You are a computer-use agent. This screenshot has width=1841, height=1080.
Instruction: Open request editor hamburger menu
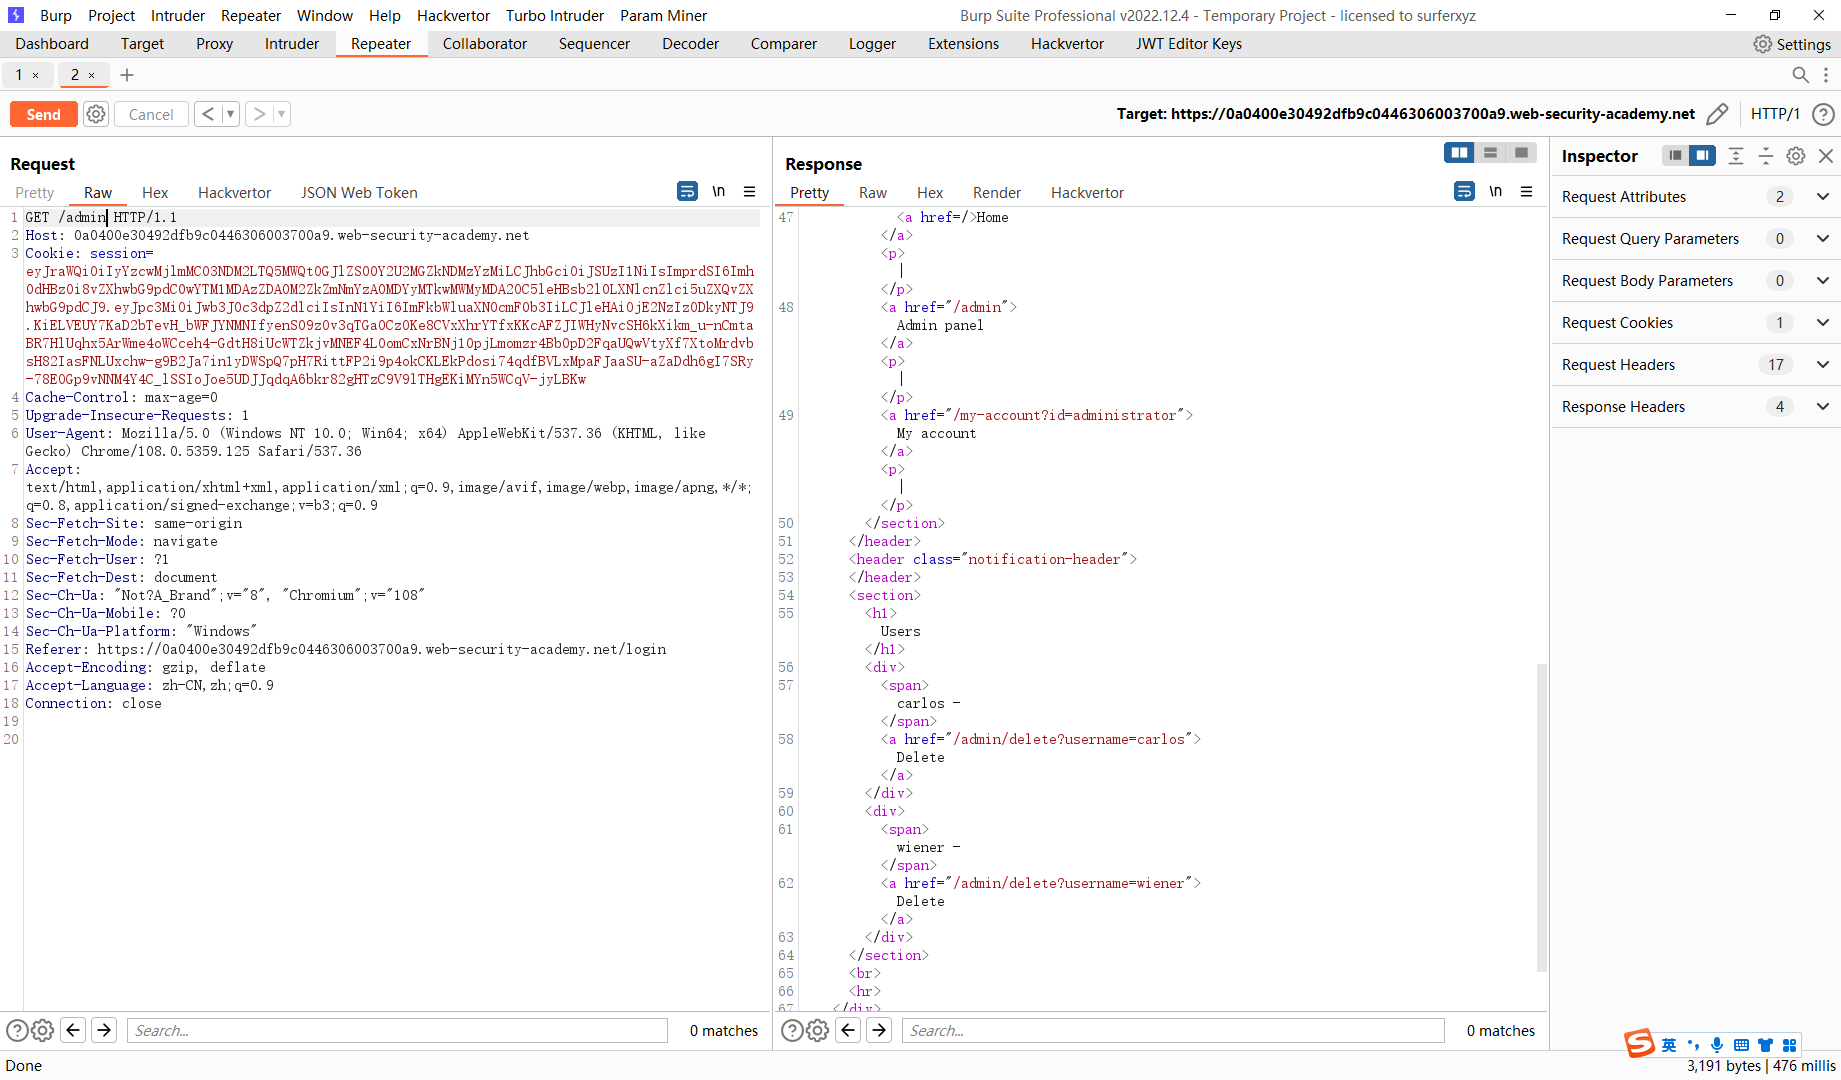749,191
